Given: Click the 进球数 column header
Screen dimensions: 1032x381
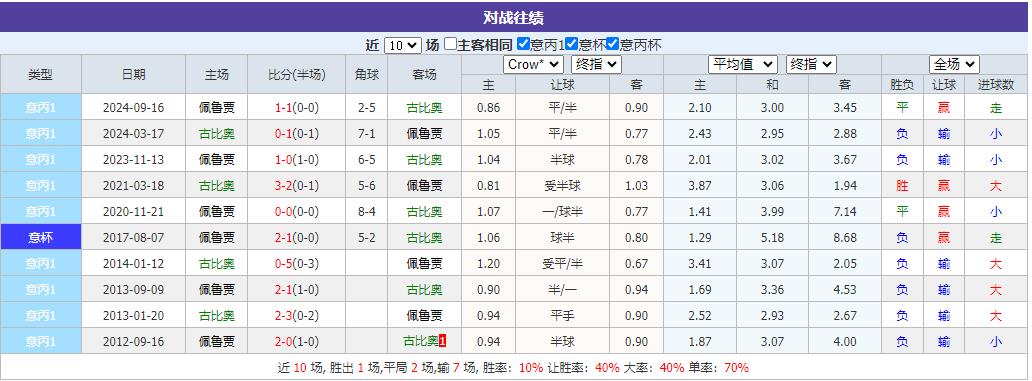Looking at the screenshot, I should 996,84.
